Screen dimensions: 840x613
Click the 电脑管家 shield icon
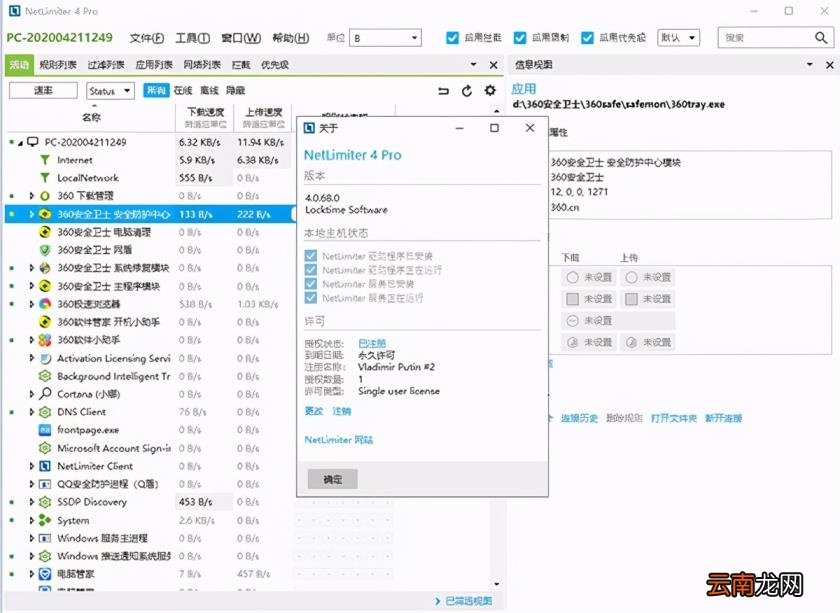click(46, 574)
